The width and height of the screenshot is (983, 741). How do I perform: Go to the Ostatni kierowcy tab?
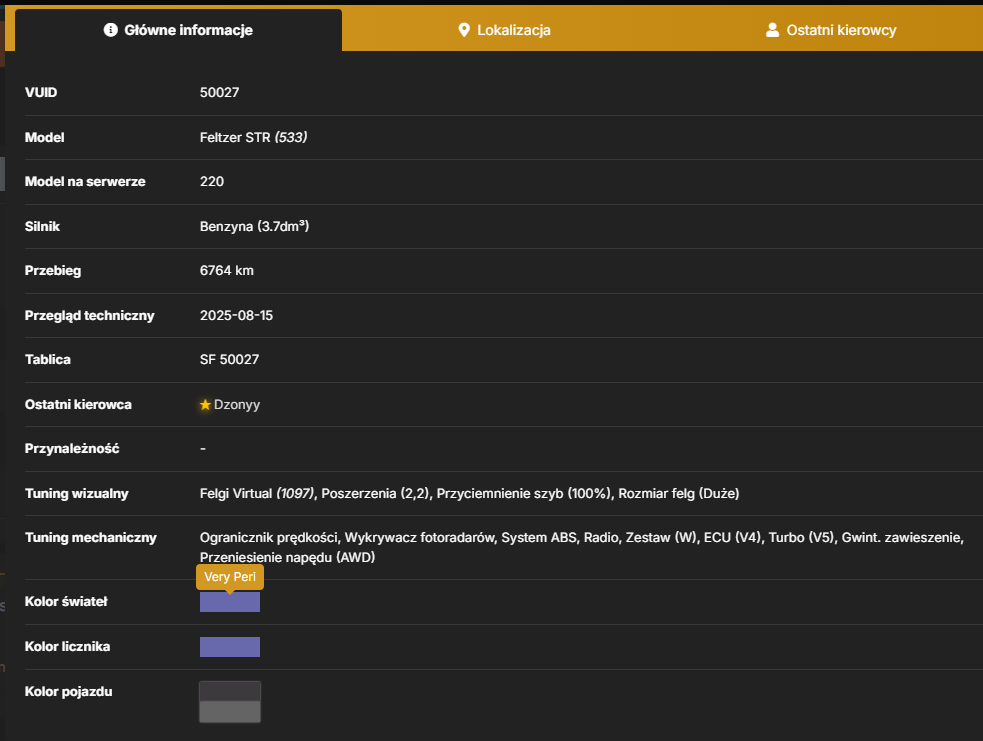click(831, 30)
